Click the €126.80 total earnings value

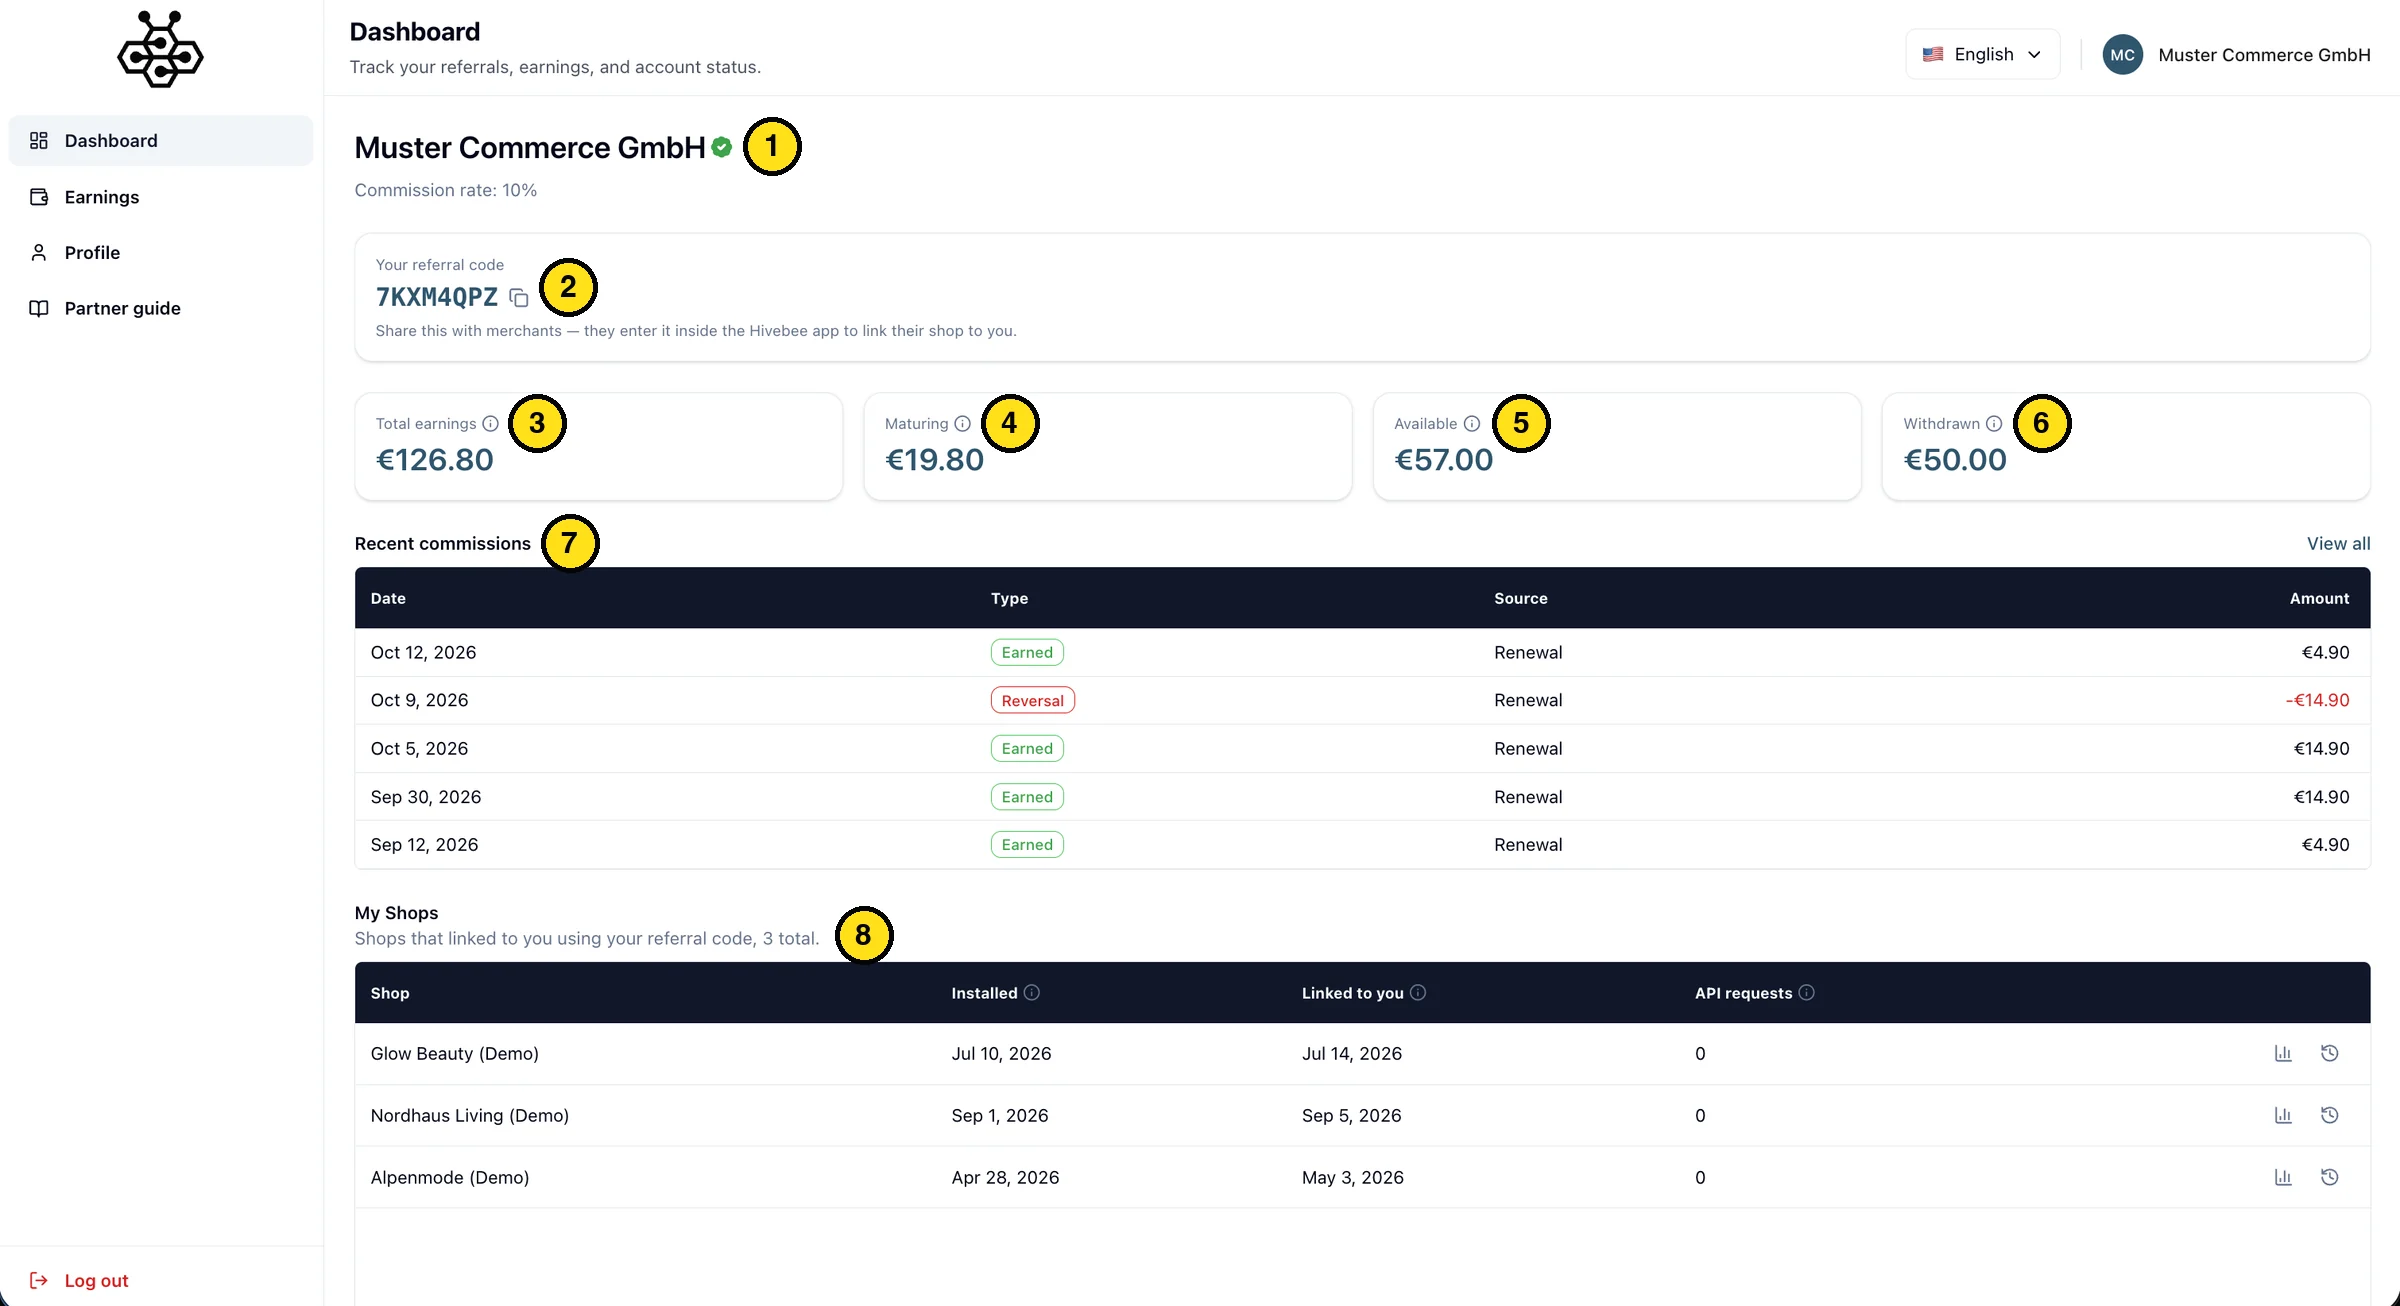tap(434, 459)
